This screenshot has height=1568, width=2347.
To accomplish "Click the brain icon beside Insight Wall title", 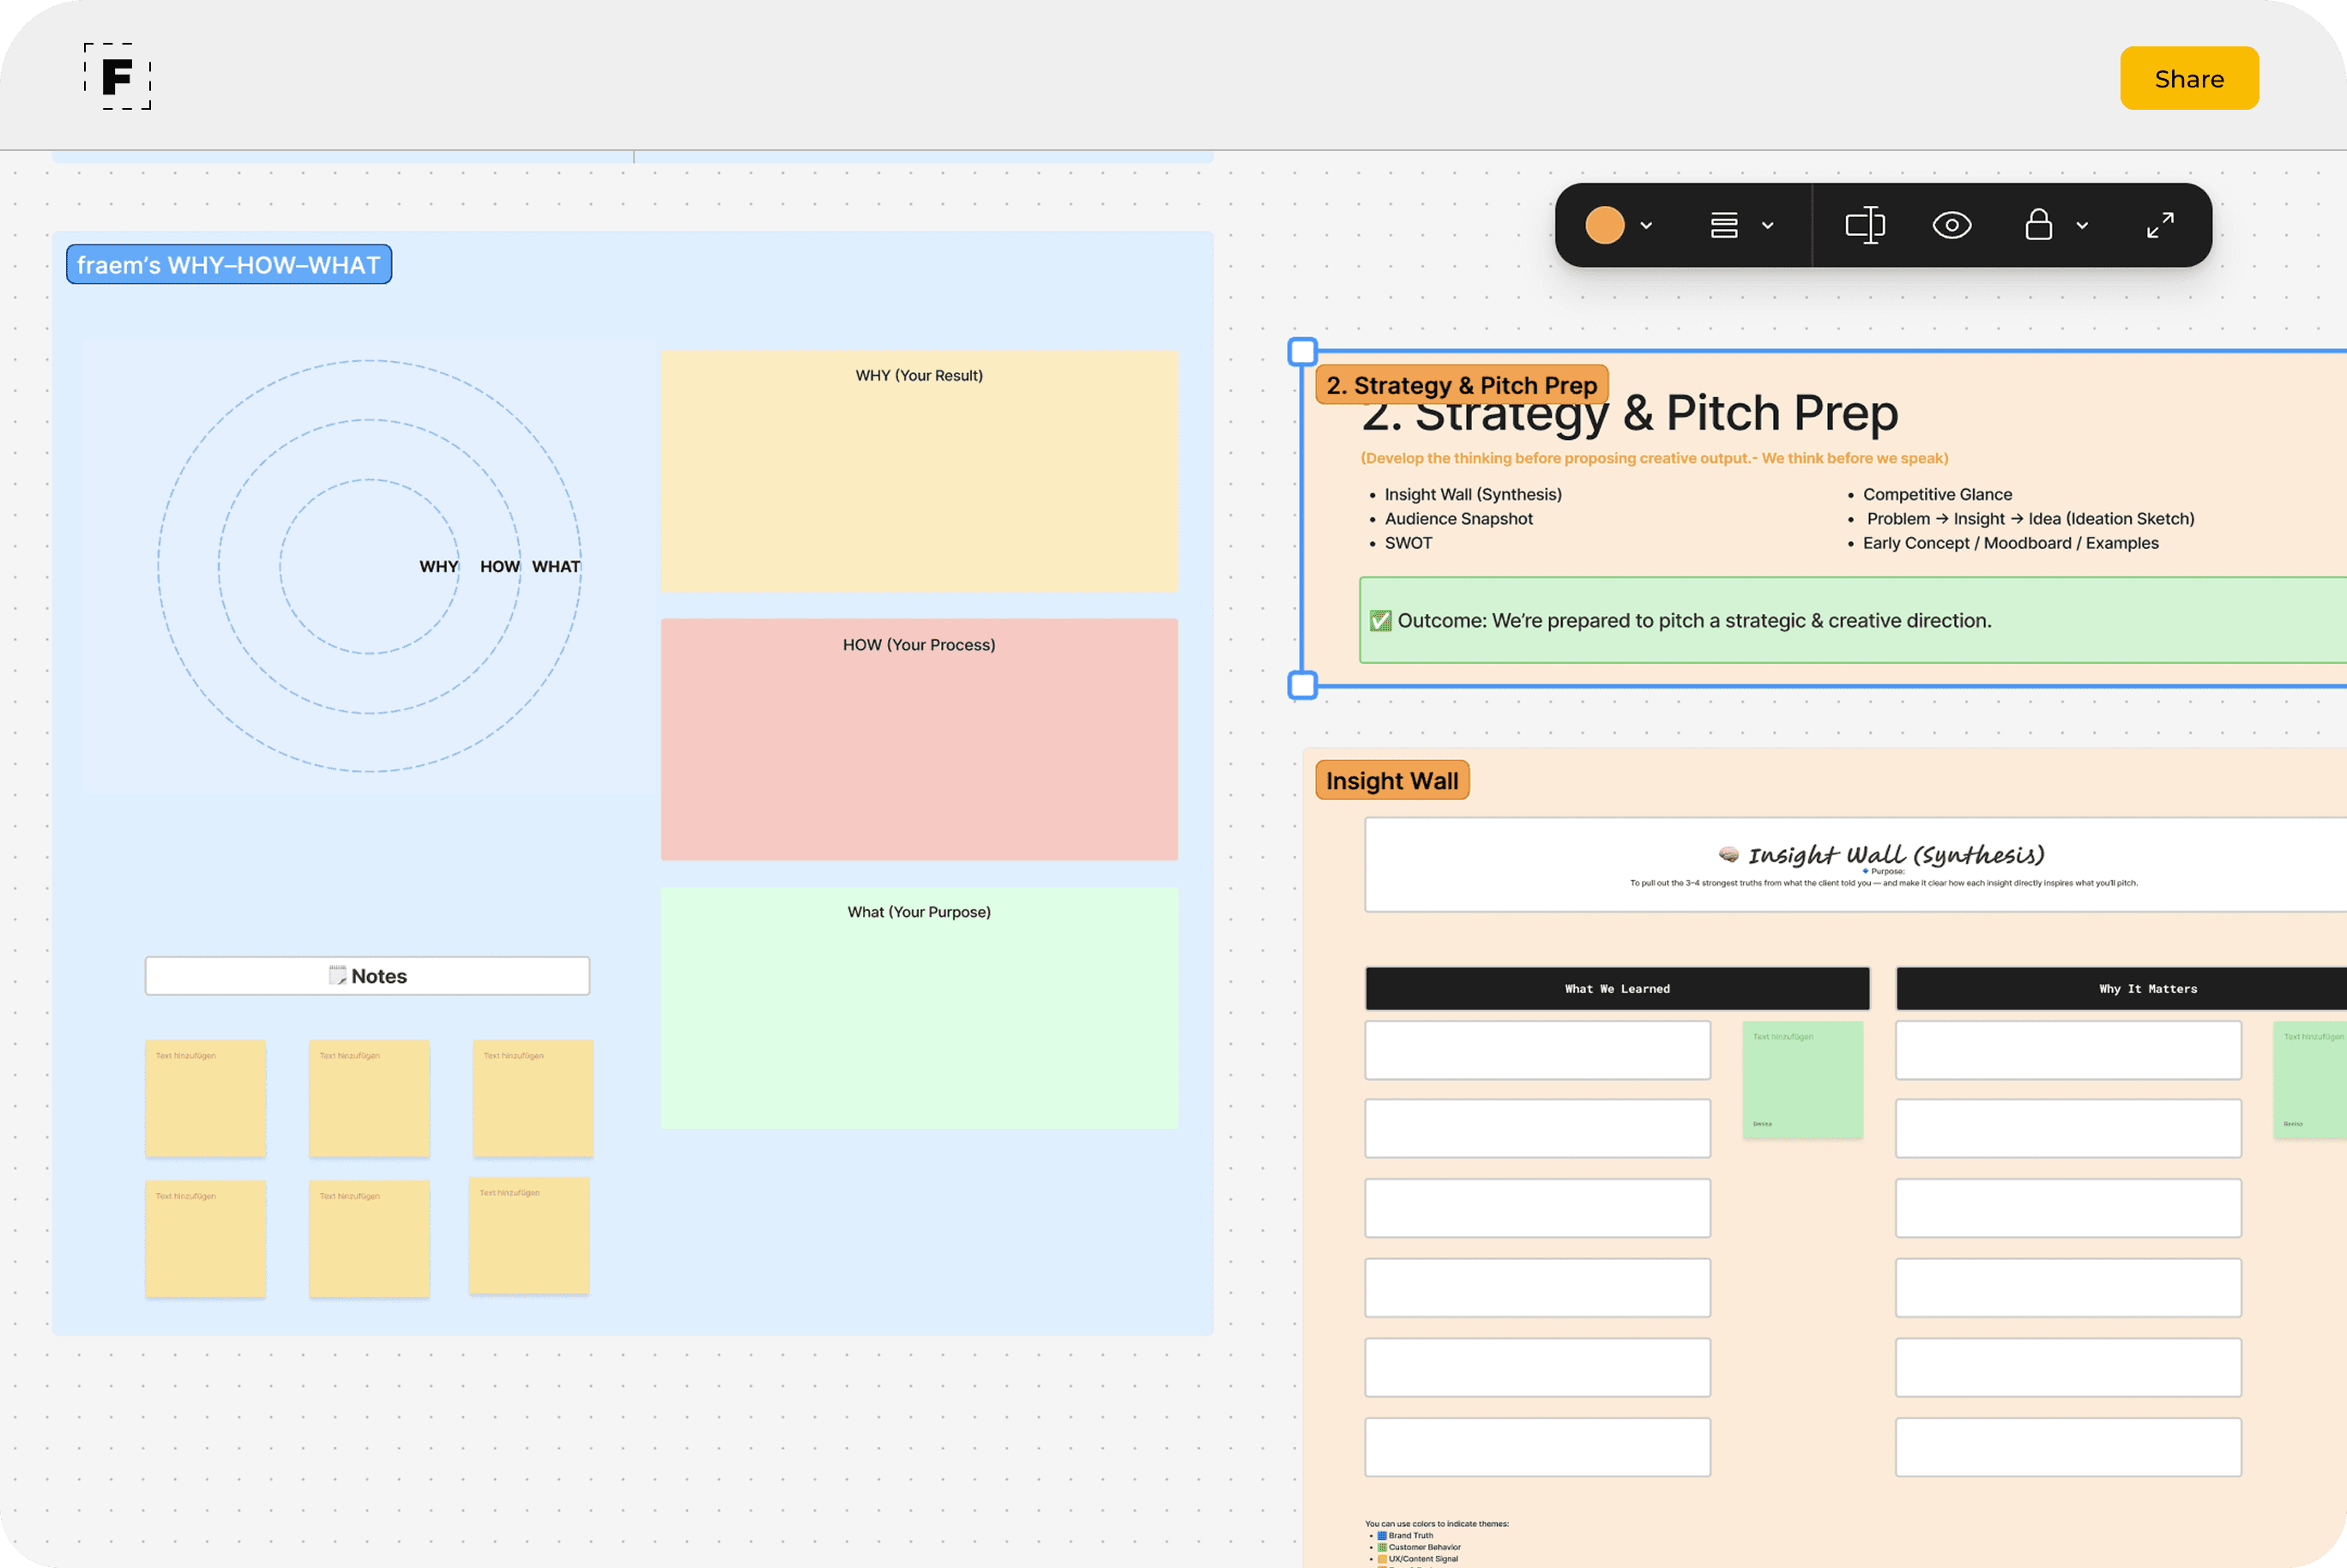I will [x=1729, y=854].
